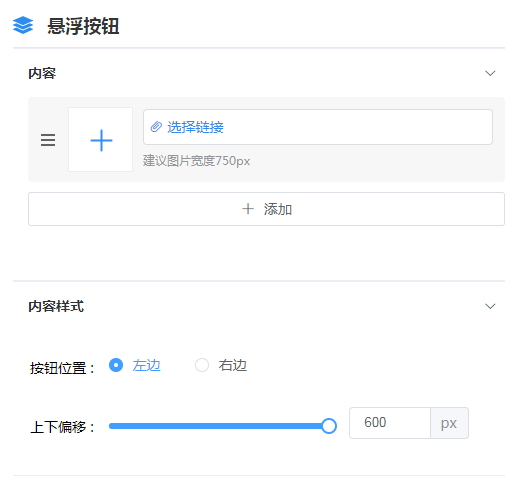Click the 内容样式 section header title
The height and width of the screenshot is (494, 524).
[x=56, y=306]
